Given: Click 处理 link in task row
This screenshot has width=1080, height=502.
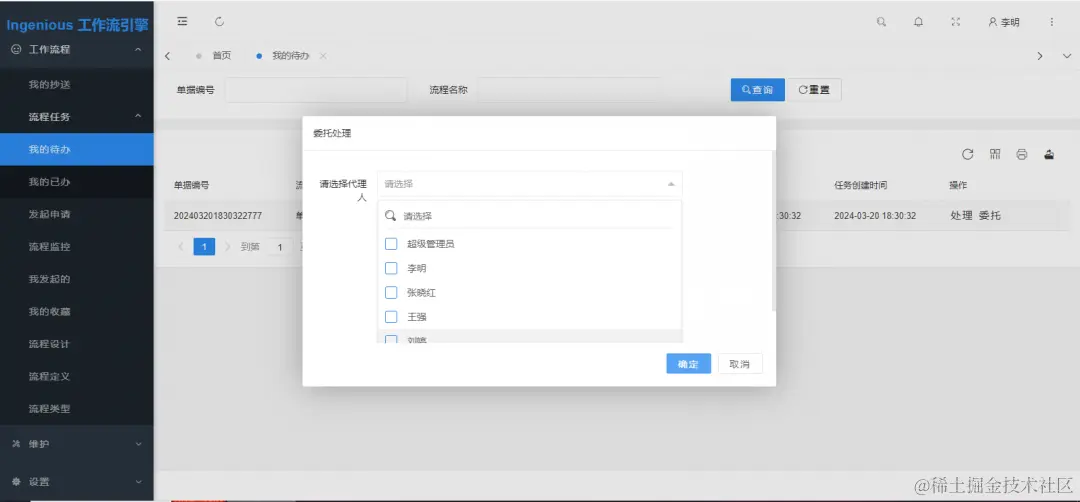Looking at the screenshot, I should tap(961, 216).
